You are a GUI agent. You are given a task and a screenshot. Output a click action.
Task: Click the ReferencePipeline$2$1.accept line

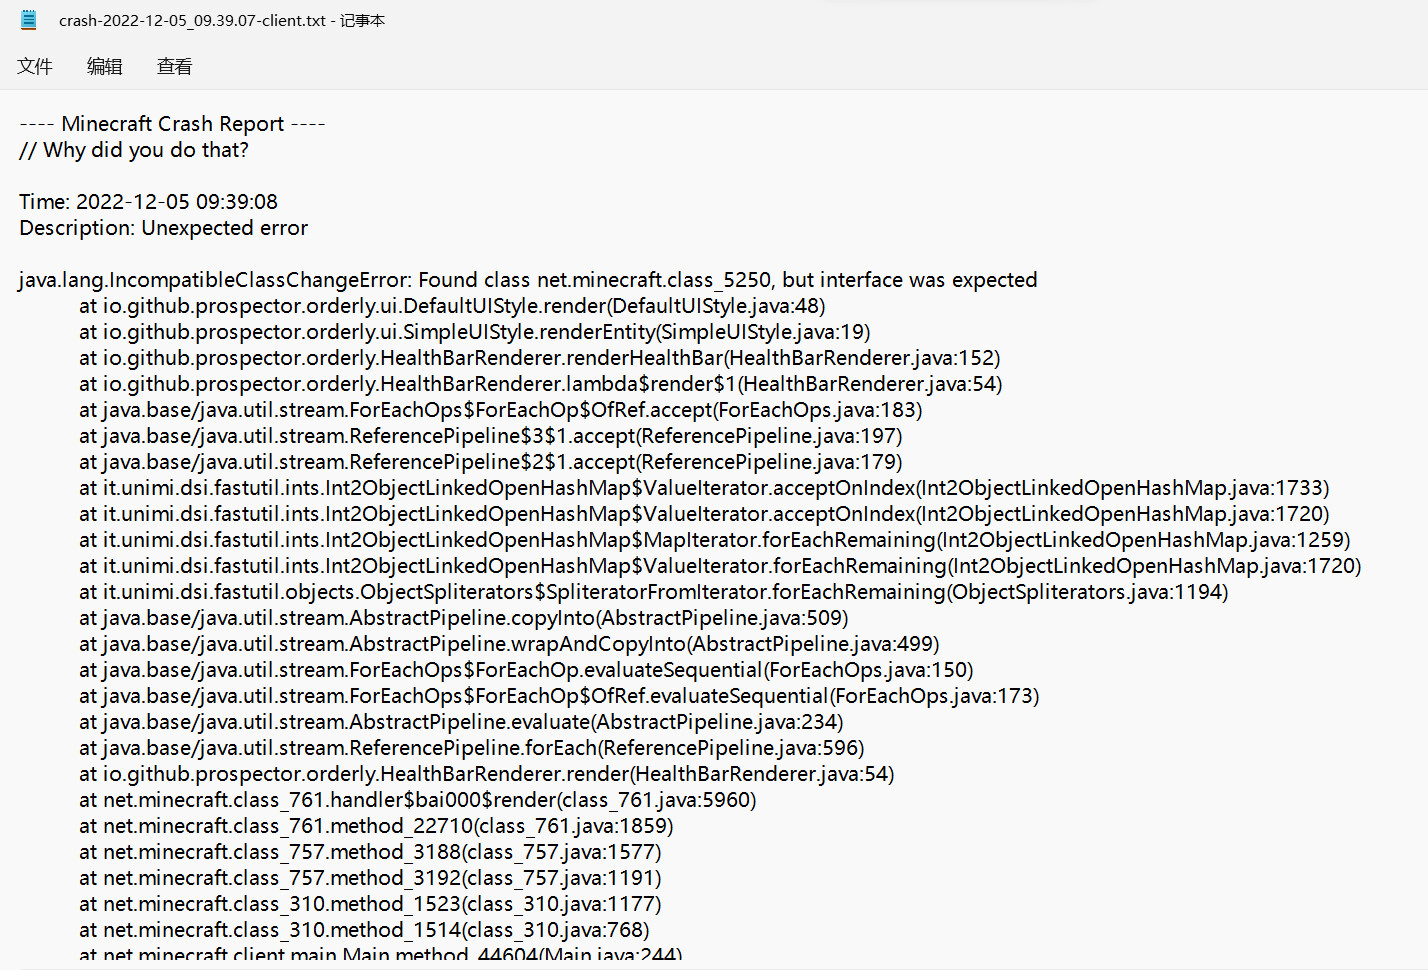491,462
